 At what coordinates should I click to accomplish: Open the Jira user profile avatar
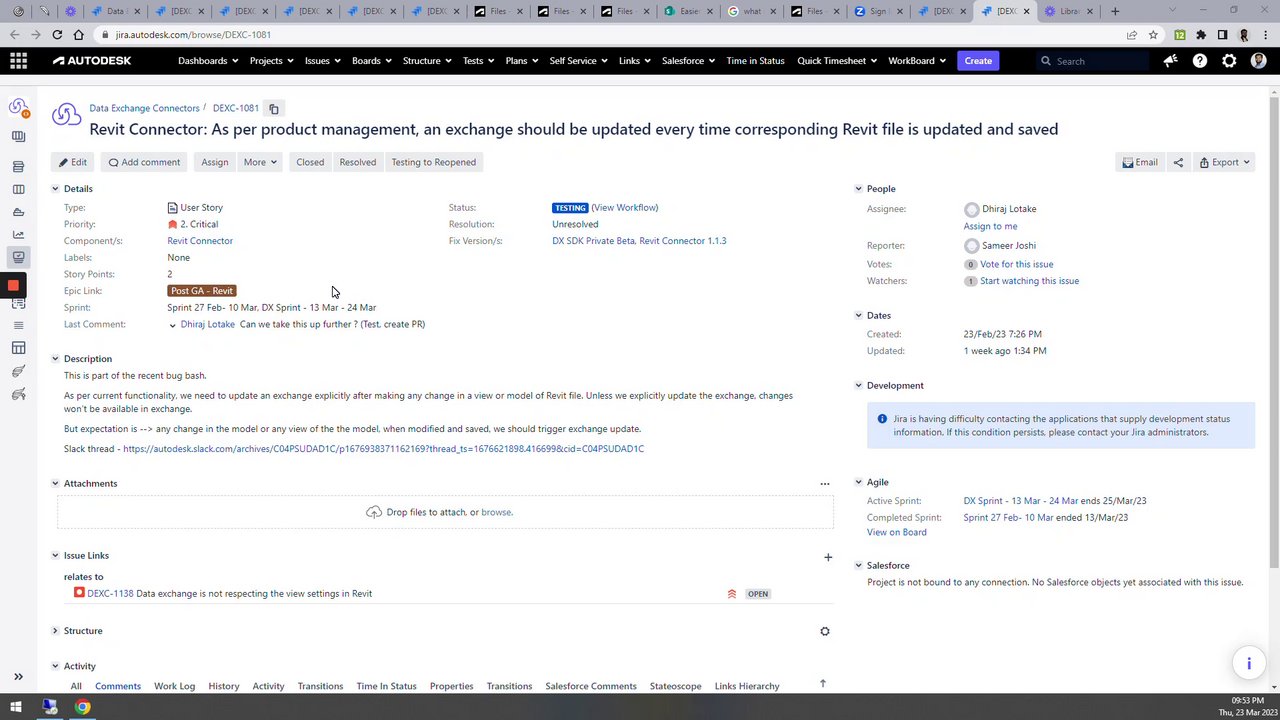tap(1258, 61)
